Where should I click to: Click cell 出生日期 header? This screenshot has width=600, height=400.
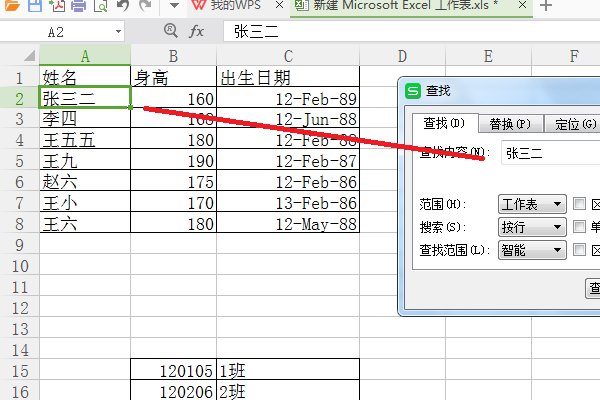288,77
